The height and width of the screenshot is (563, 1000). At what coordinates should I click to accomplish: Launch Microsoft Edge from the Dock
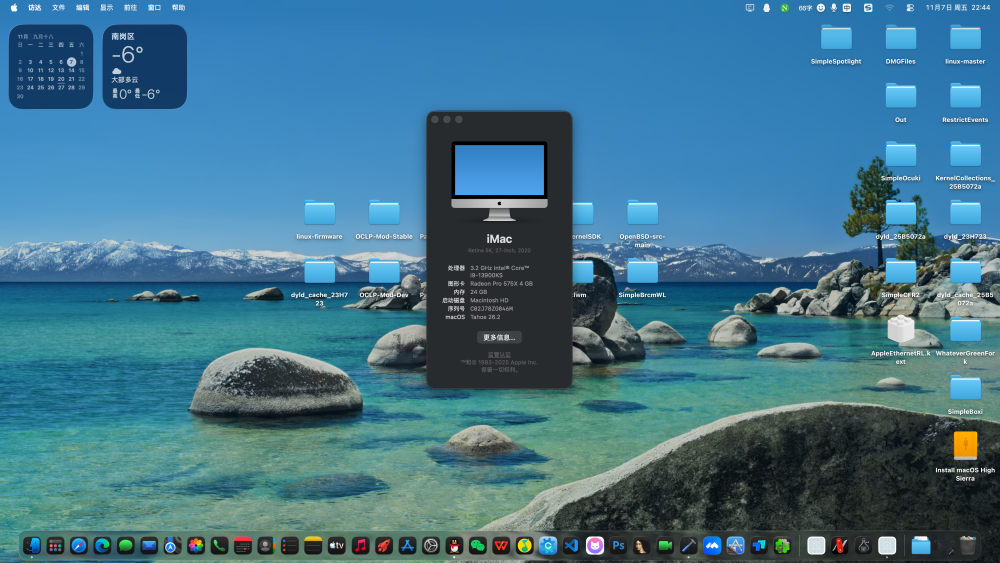tap(102, 546)
